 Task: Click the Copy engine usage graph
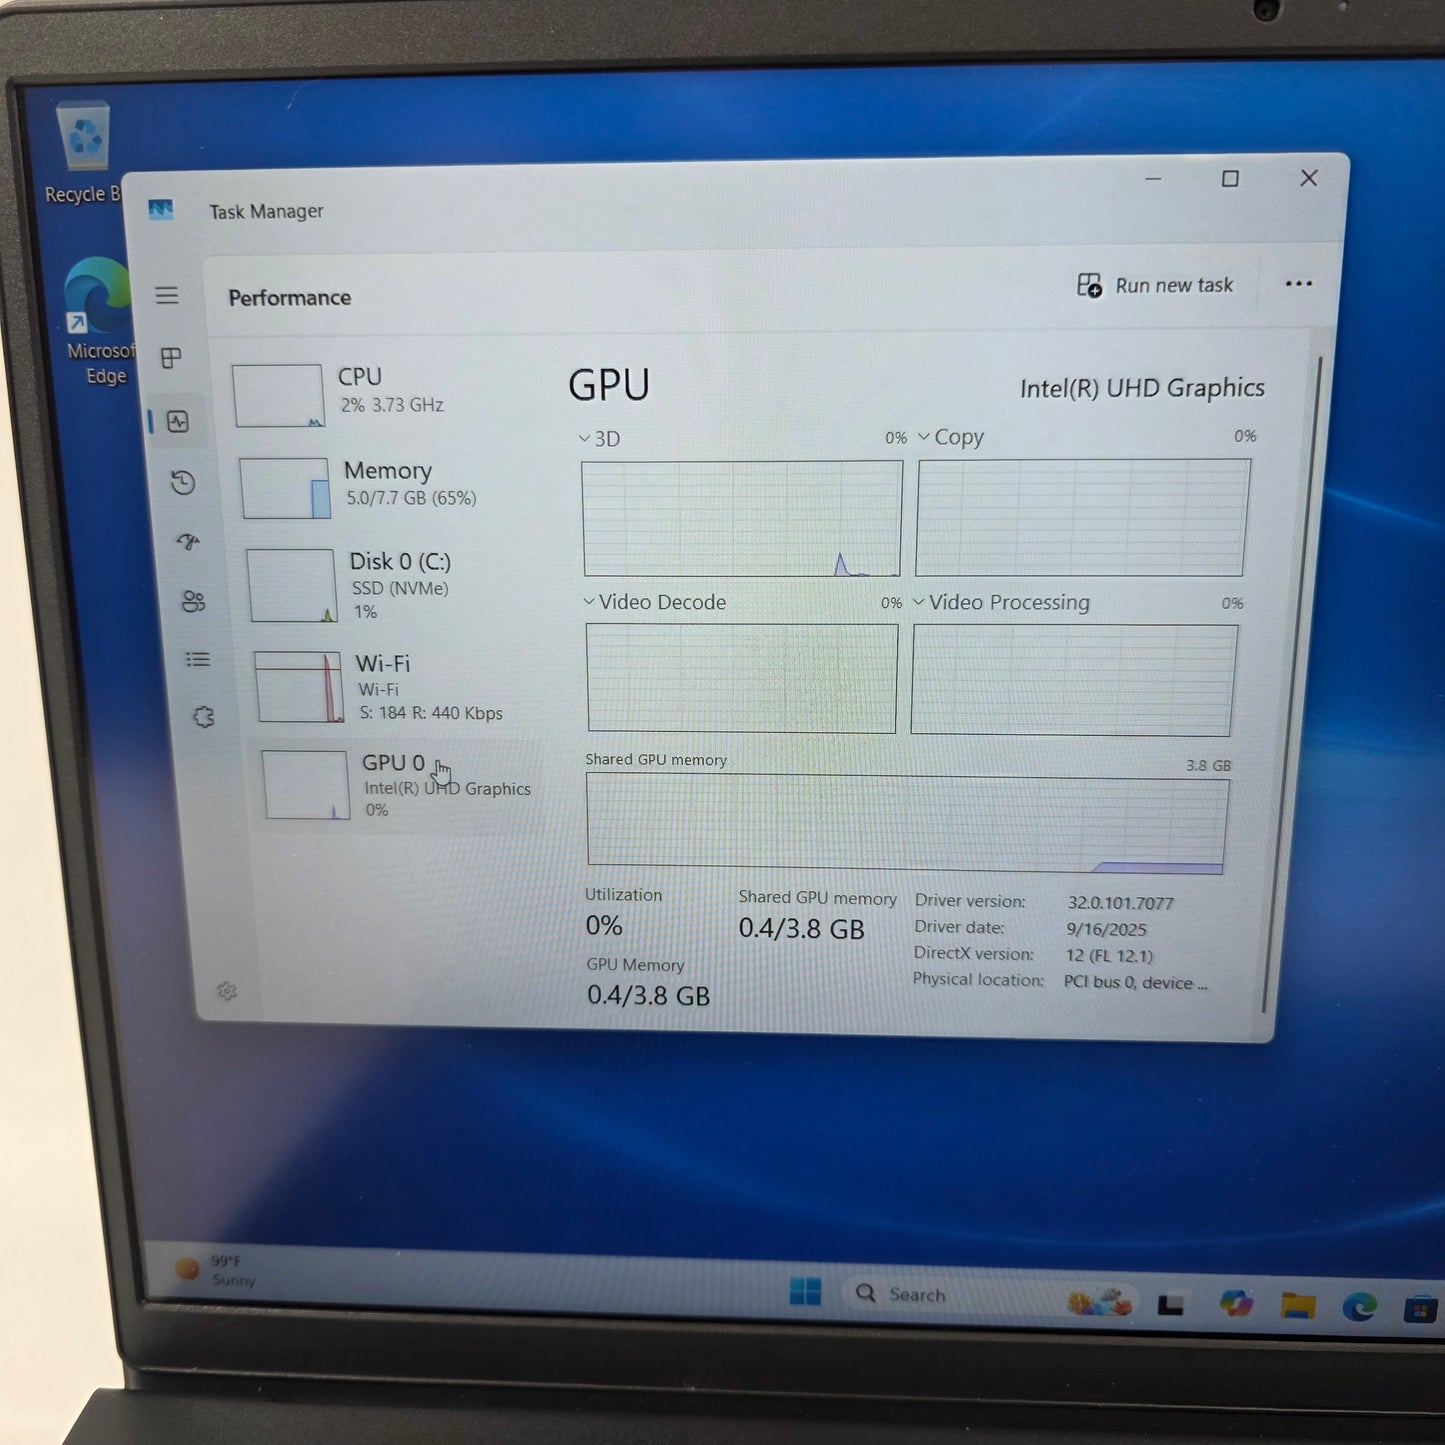(1083, 517)
